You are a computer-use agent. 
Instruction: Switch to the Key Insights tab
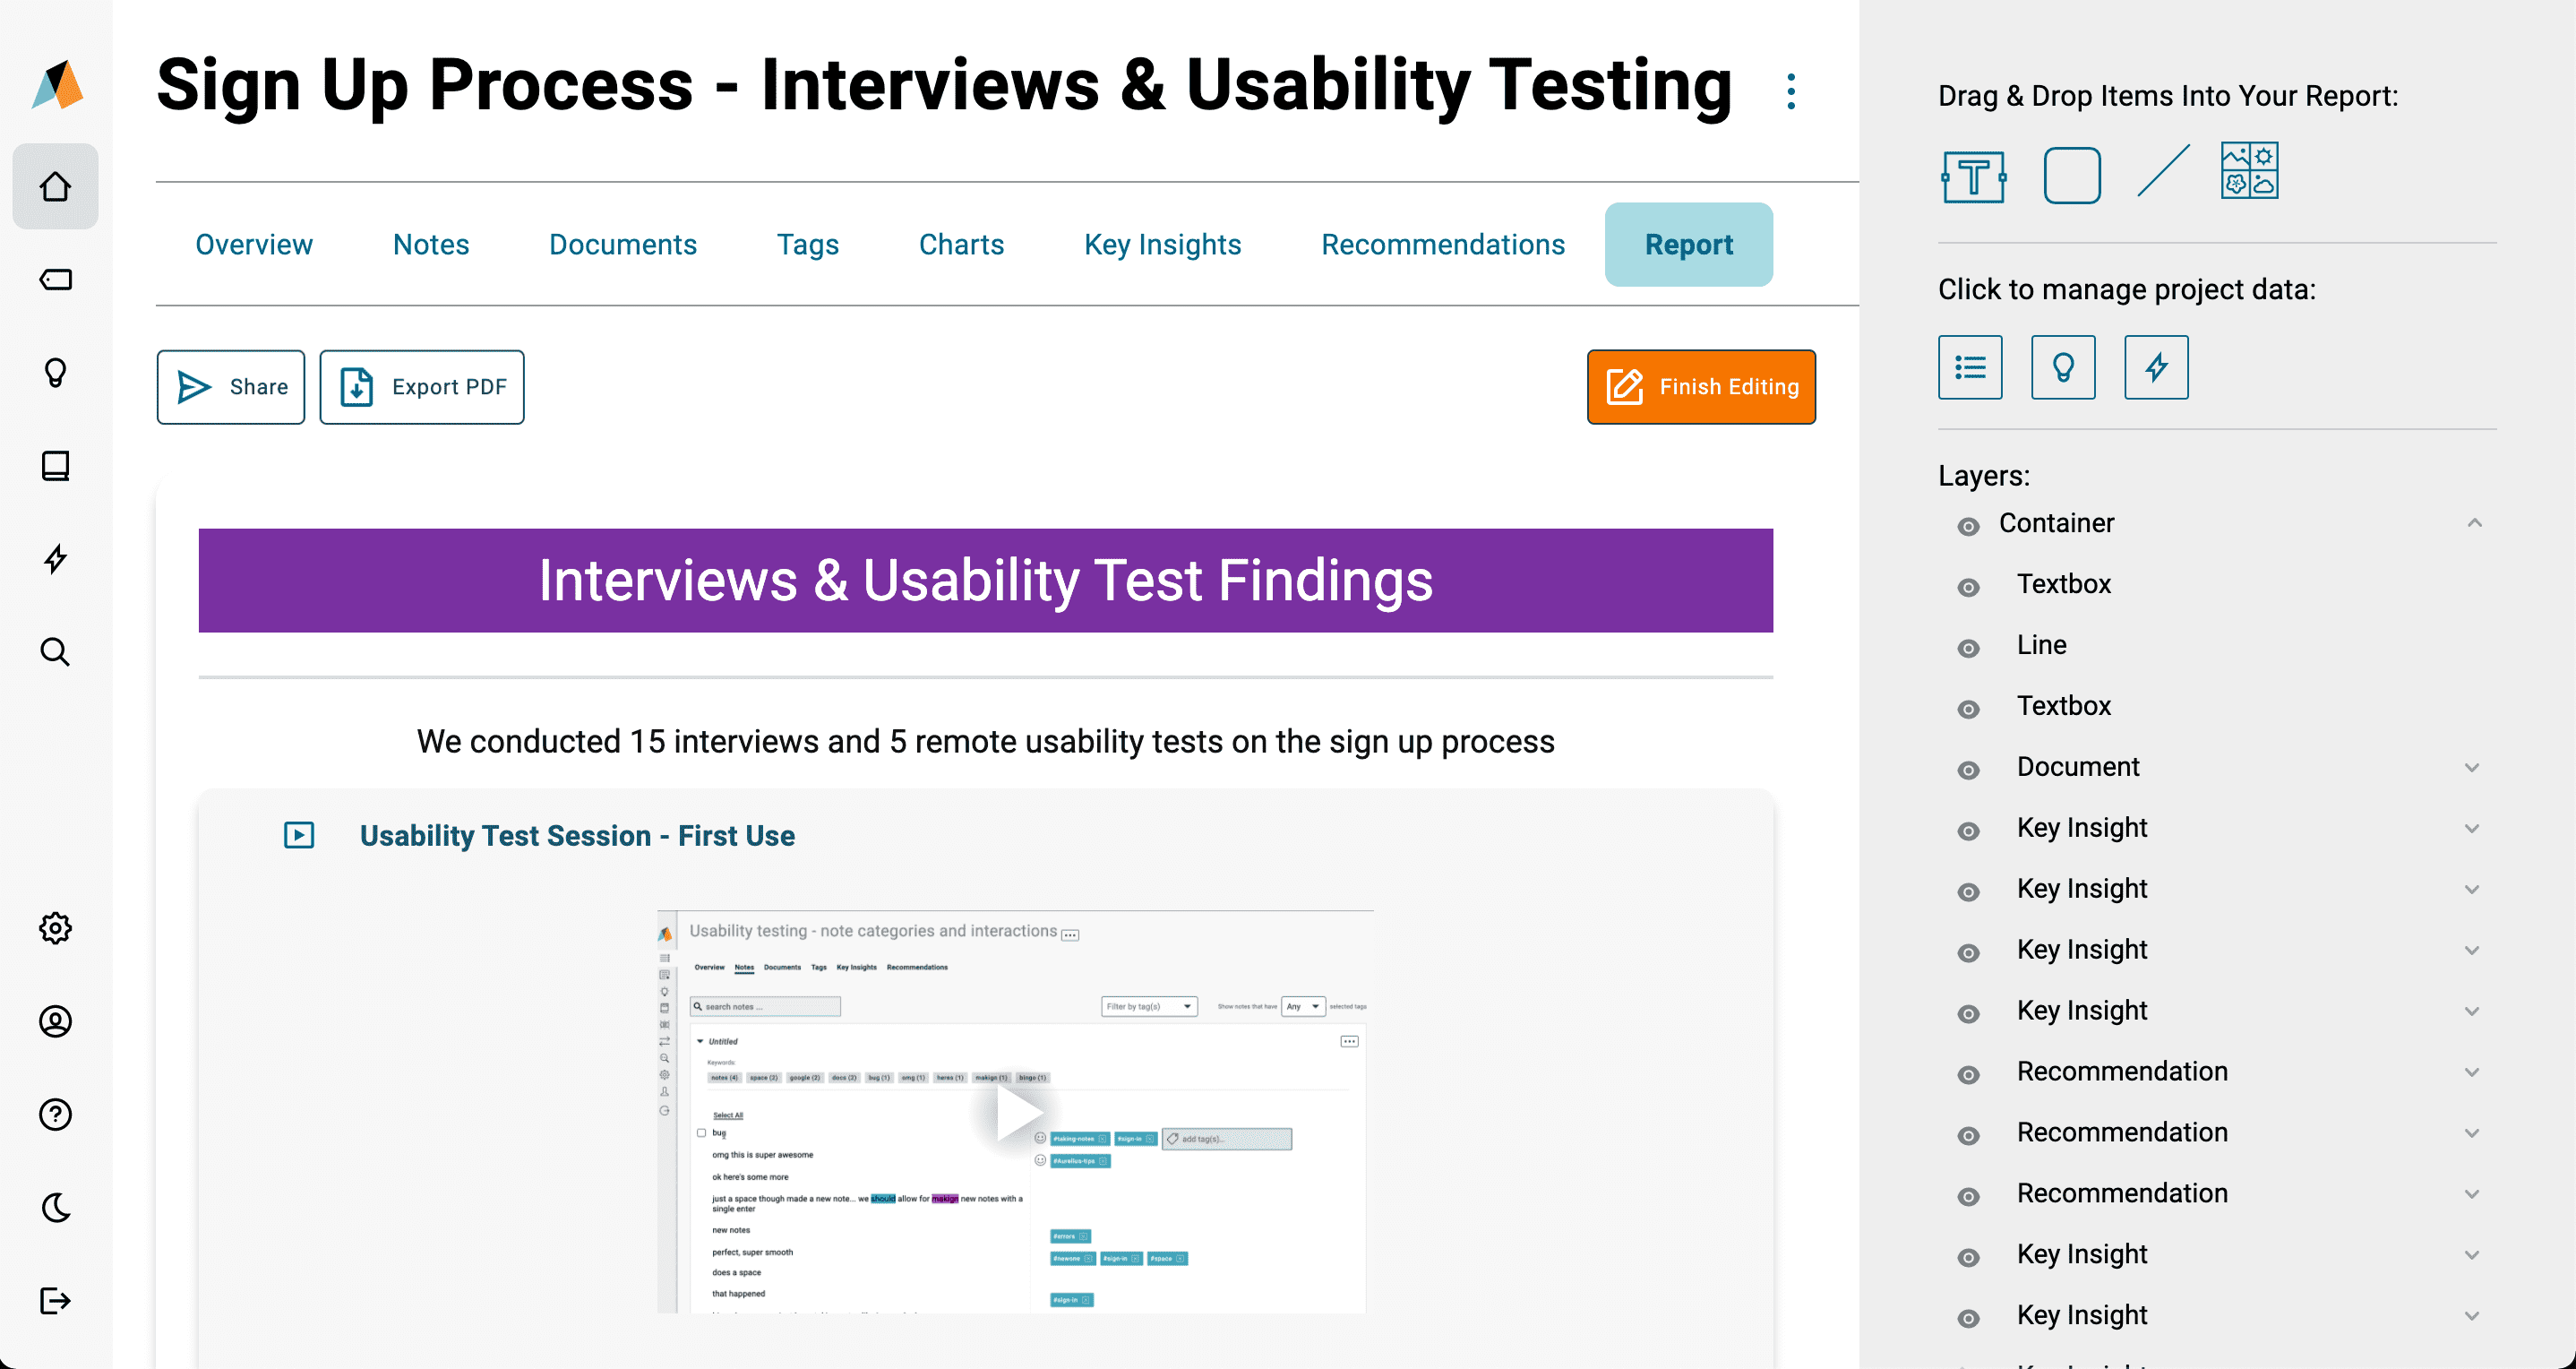1162,244
